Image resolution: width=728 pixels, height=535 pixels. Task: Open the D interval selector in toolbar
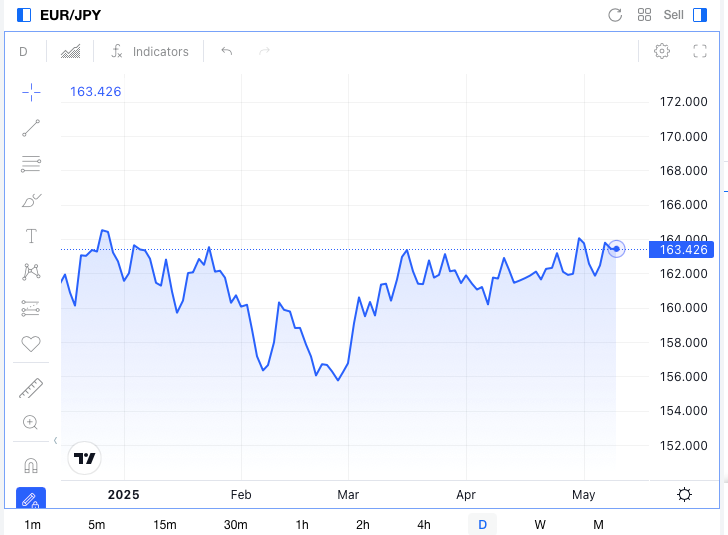click(x=23, y=52)
